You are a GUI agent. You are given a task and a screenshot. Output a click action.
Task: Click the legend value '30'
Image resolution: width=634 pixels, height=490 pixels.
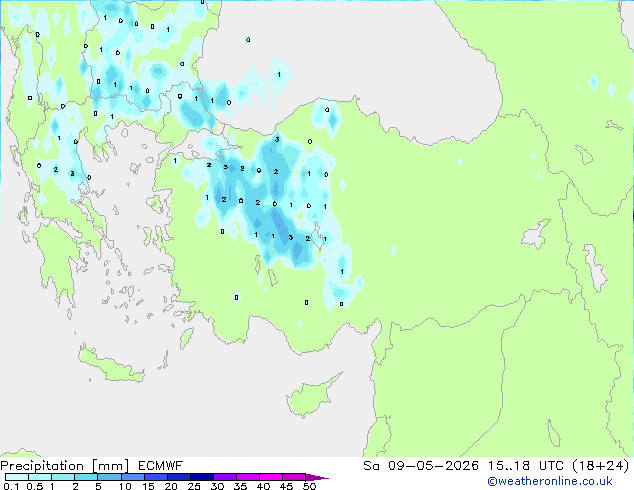(217, 486)
